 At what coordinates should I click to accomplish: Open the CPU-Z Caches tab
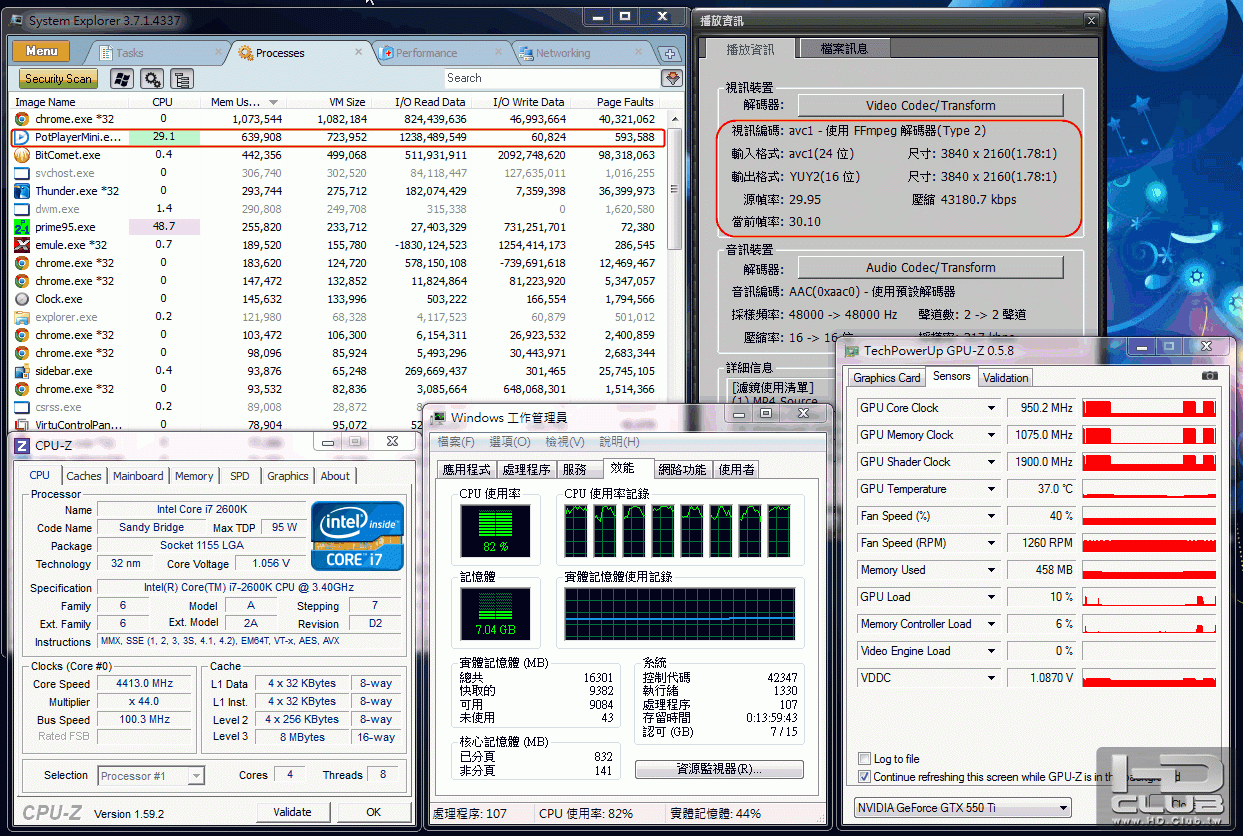84,476
